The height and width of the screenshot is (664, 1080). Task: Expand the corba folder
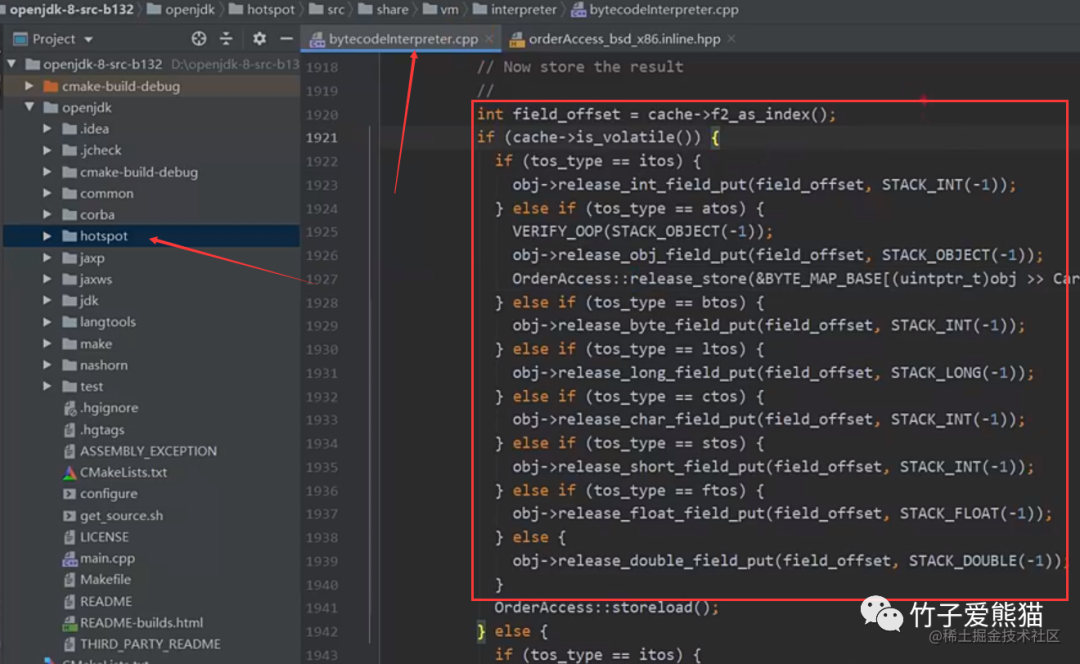(47, 215)
